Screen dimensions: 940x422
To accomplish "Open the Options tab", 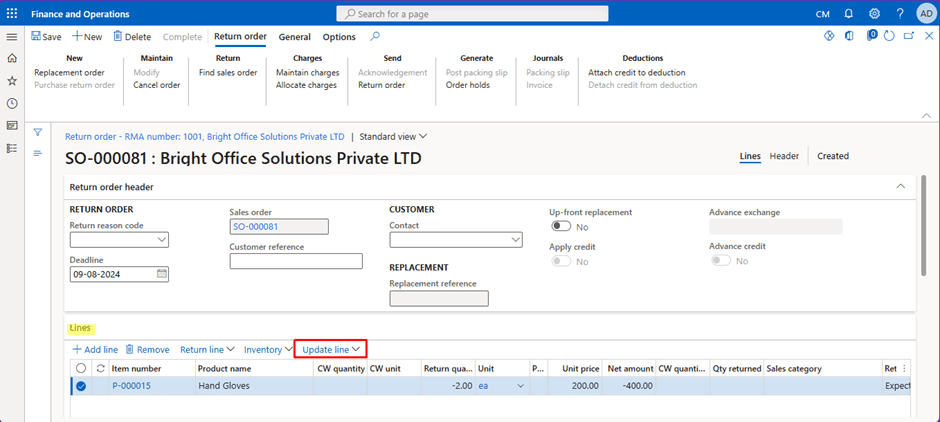I will 339,37.
